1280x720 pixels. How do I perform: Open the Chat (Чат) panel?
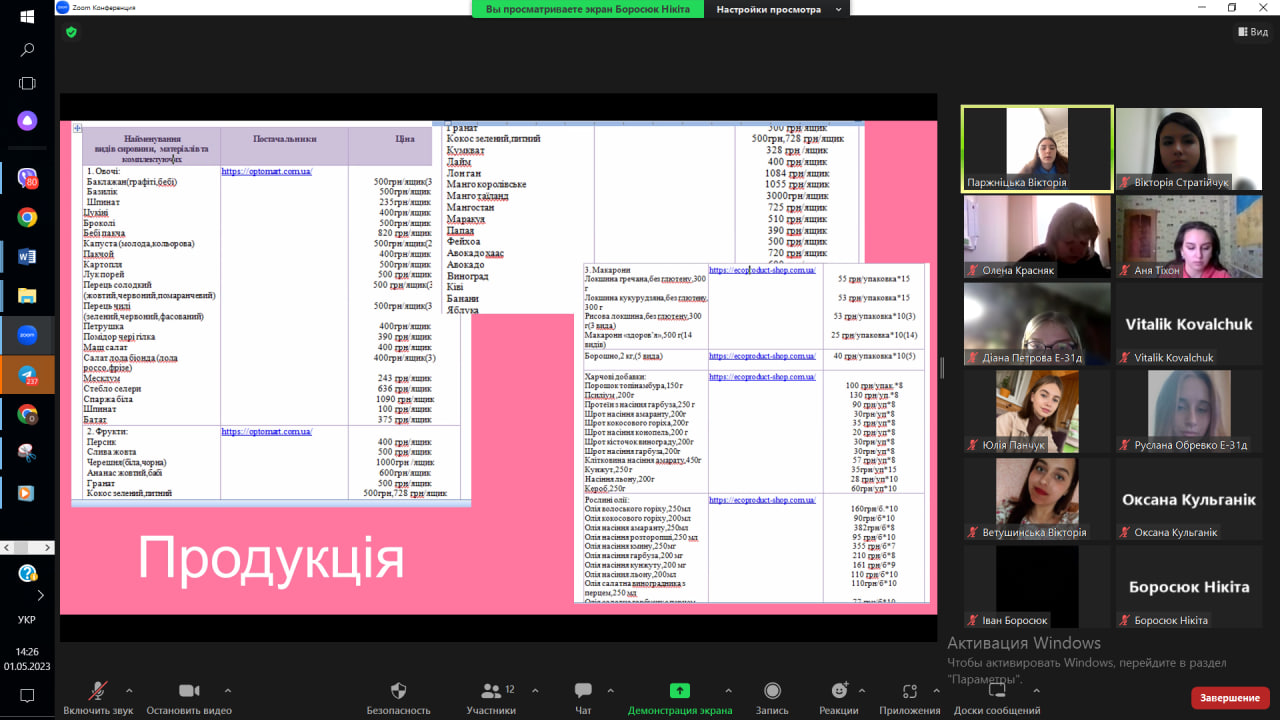[583, 691]
